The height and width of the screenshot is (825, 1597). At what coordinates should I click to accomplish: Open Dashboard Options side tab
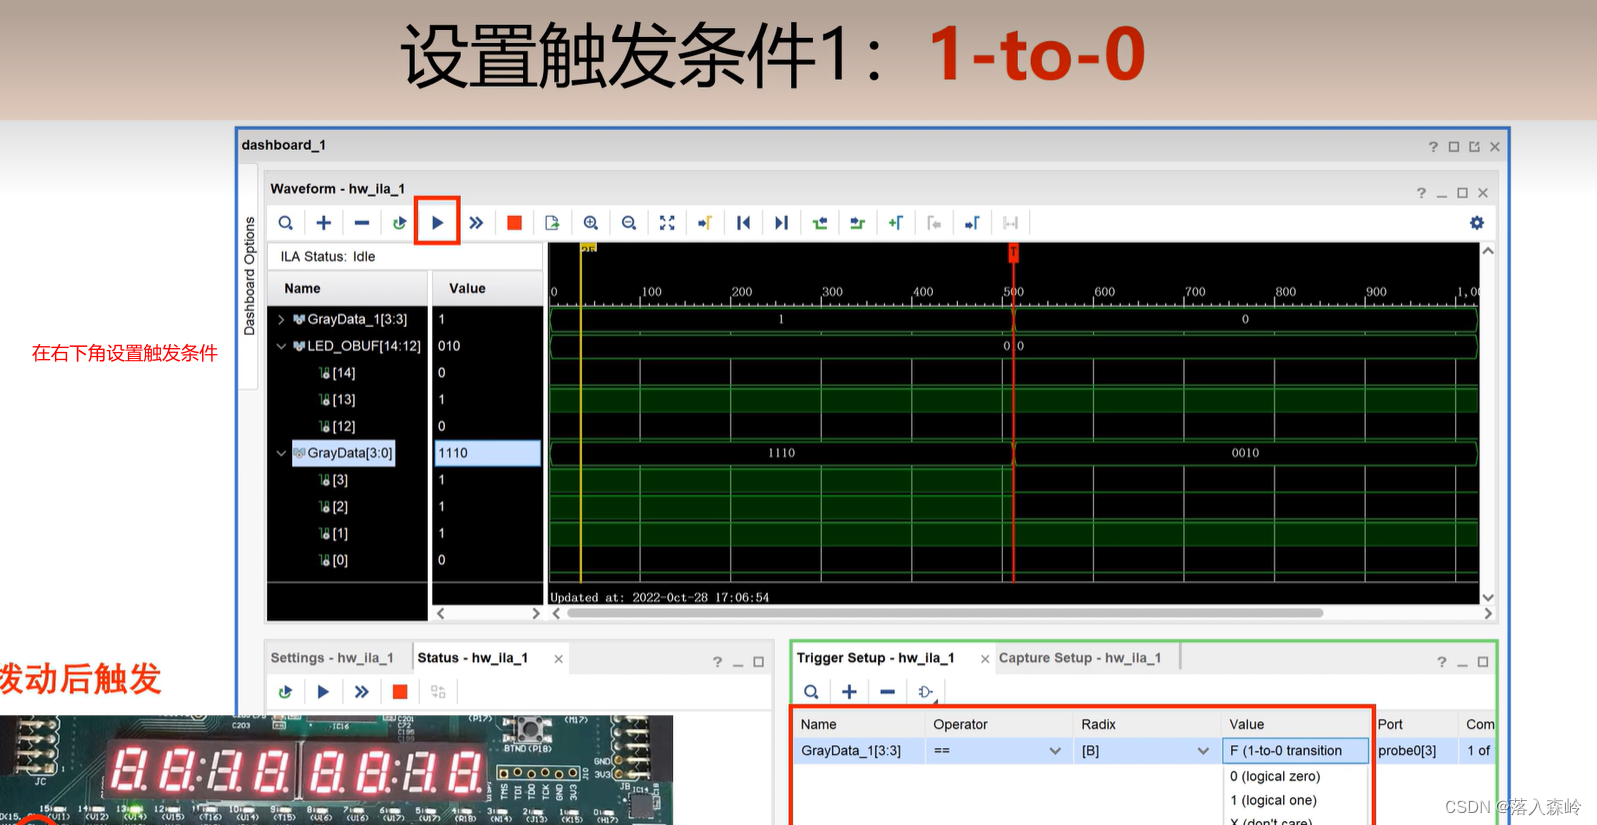tap(250, 276)
